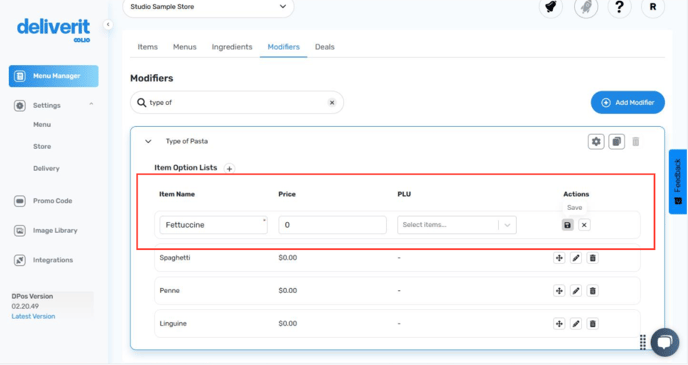Delete the Spaghetti item
Screen dimensions: 688x365
(592, 258)
